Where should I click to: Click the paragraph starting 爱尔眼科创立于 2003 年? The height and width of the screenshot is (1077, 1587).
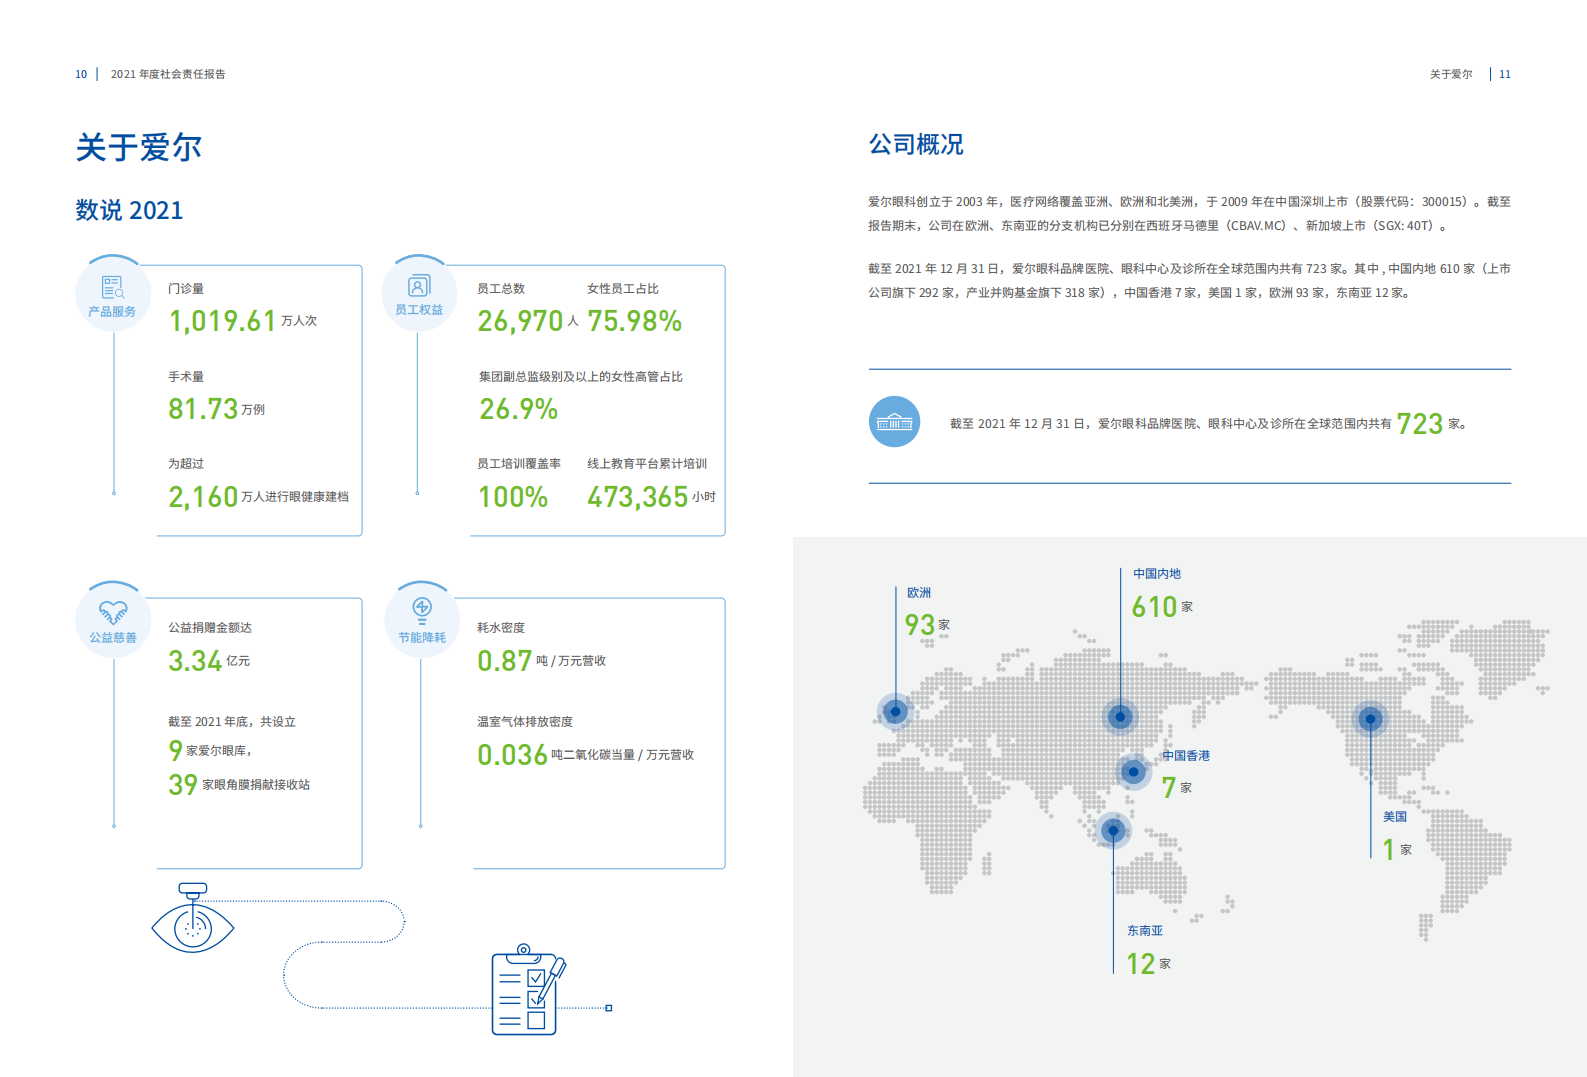coord(1189,214)
